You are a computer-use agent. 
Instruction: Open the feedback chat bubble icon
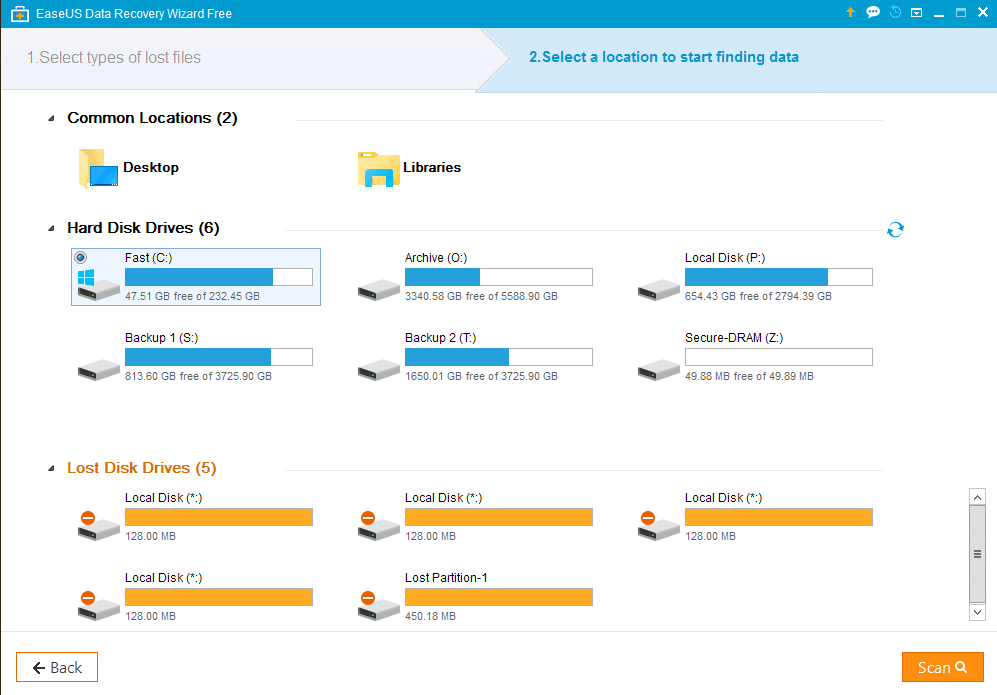tap(873, 12)
